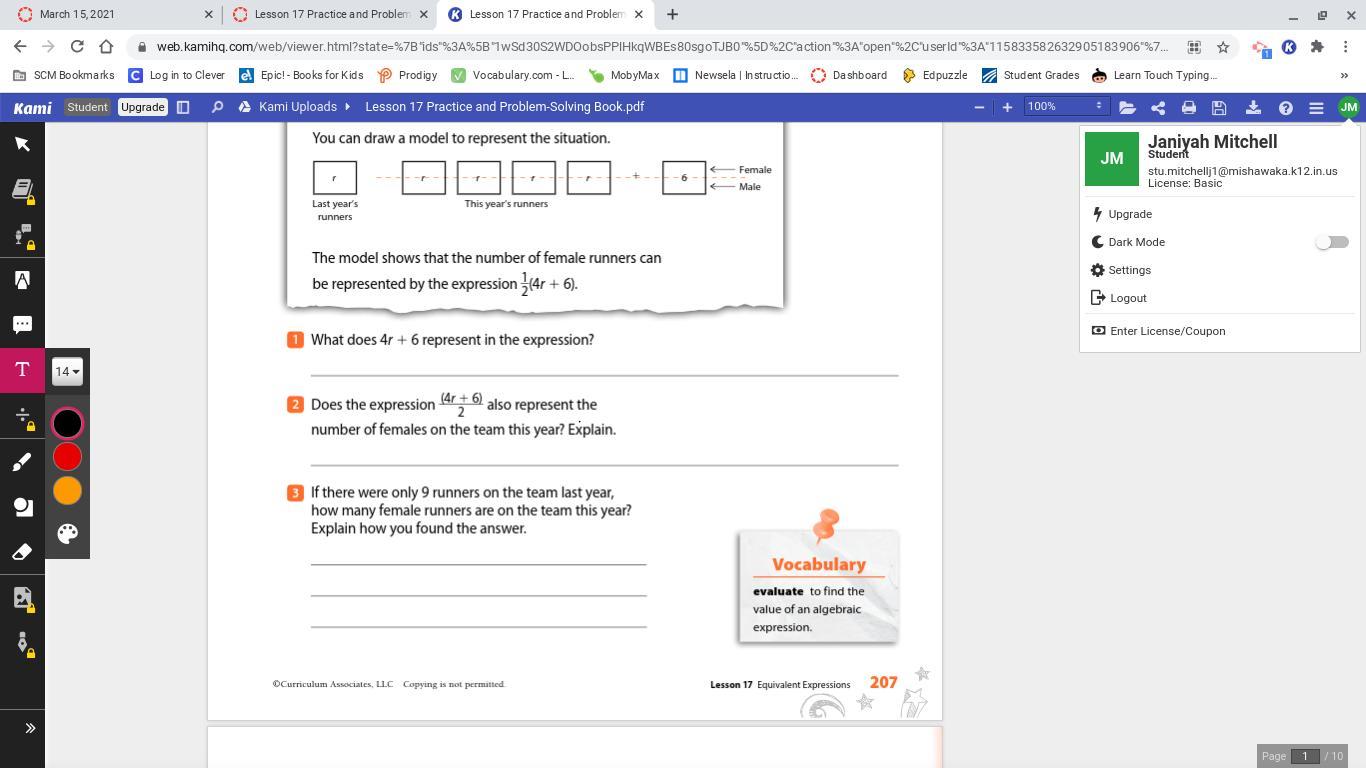This screenshot has width=1366, height=768.
Task: Open document search magnifier
Action: click(x=217, y=107)
